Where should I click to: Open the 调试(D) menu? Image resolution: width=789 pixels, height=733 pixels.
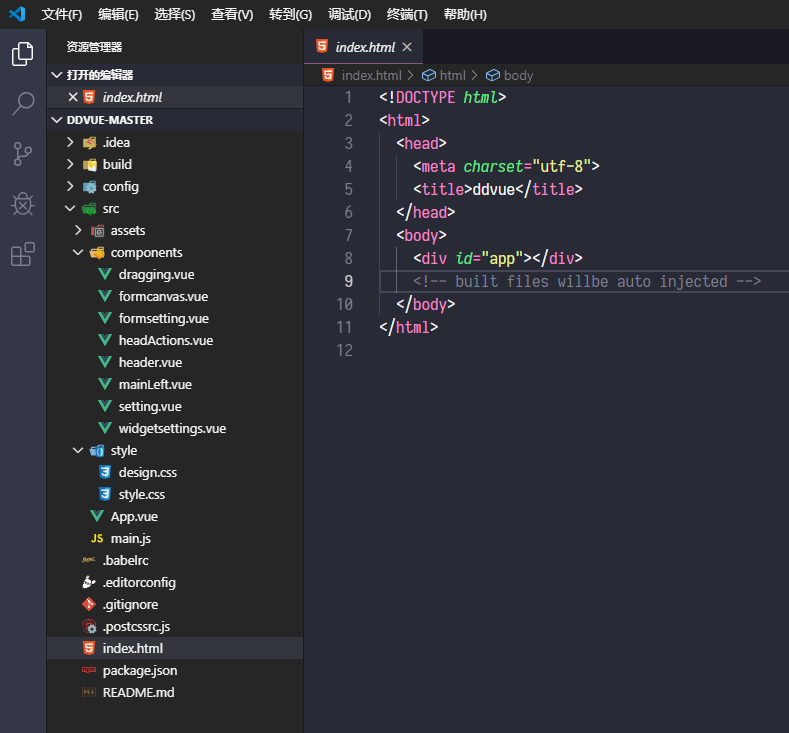pos(350,15)
